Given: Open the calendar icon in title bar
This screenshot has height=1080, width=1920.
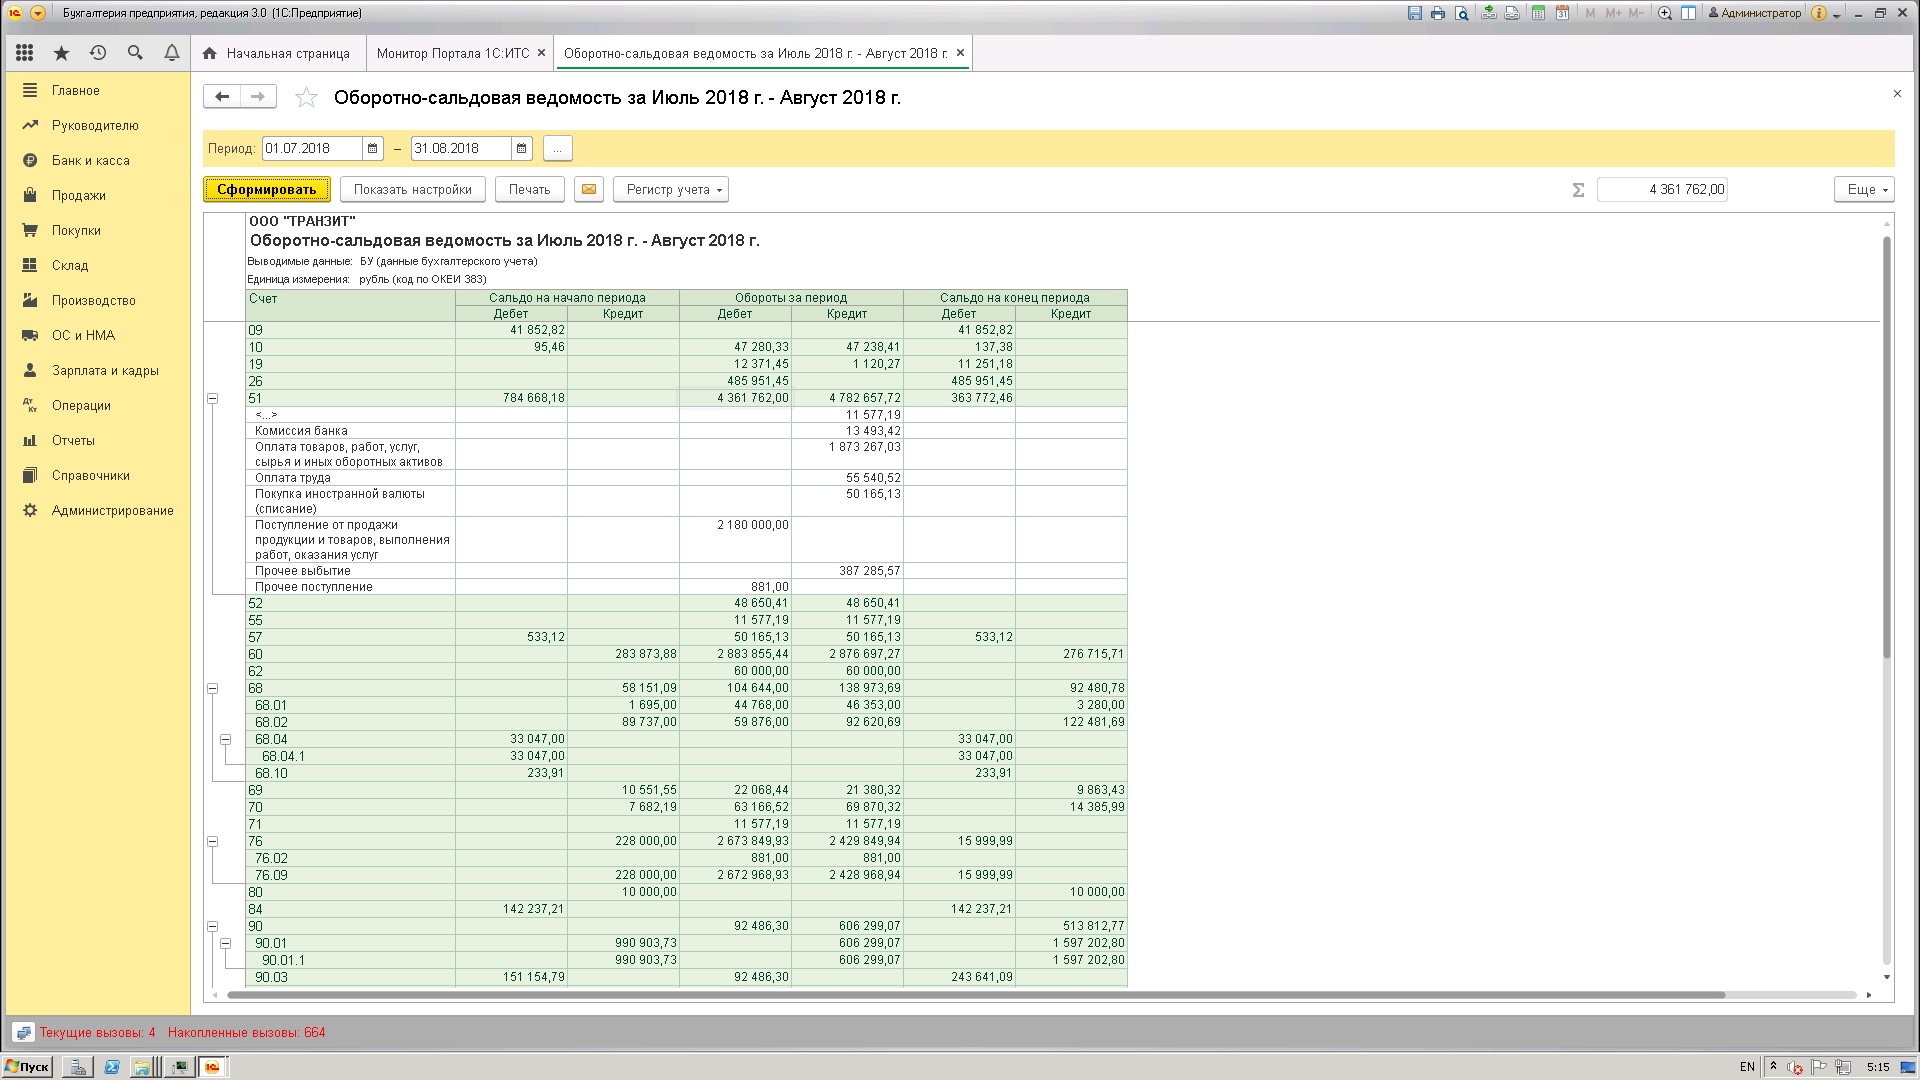Looking at the screenshot, I should [1562, 13].
